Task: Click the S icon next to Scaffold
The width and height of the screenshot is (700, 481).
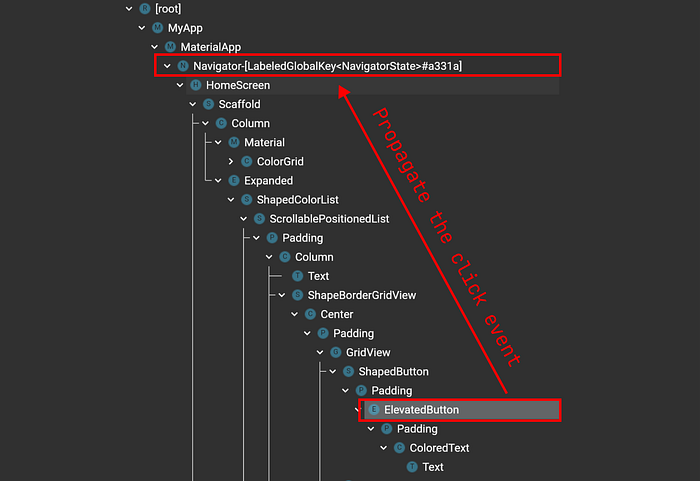Action: coord(208,104)
